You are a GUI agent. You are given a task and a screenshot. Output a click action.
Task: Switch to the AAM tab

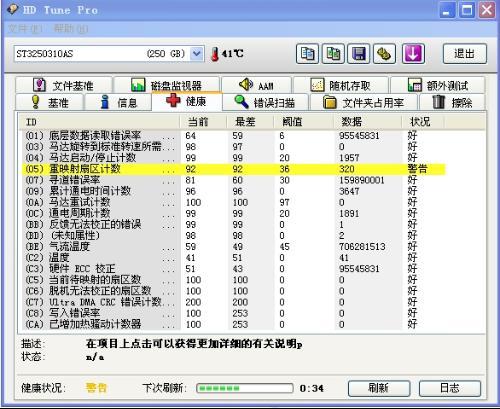coord(256,85)
